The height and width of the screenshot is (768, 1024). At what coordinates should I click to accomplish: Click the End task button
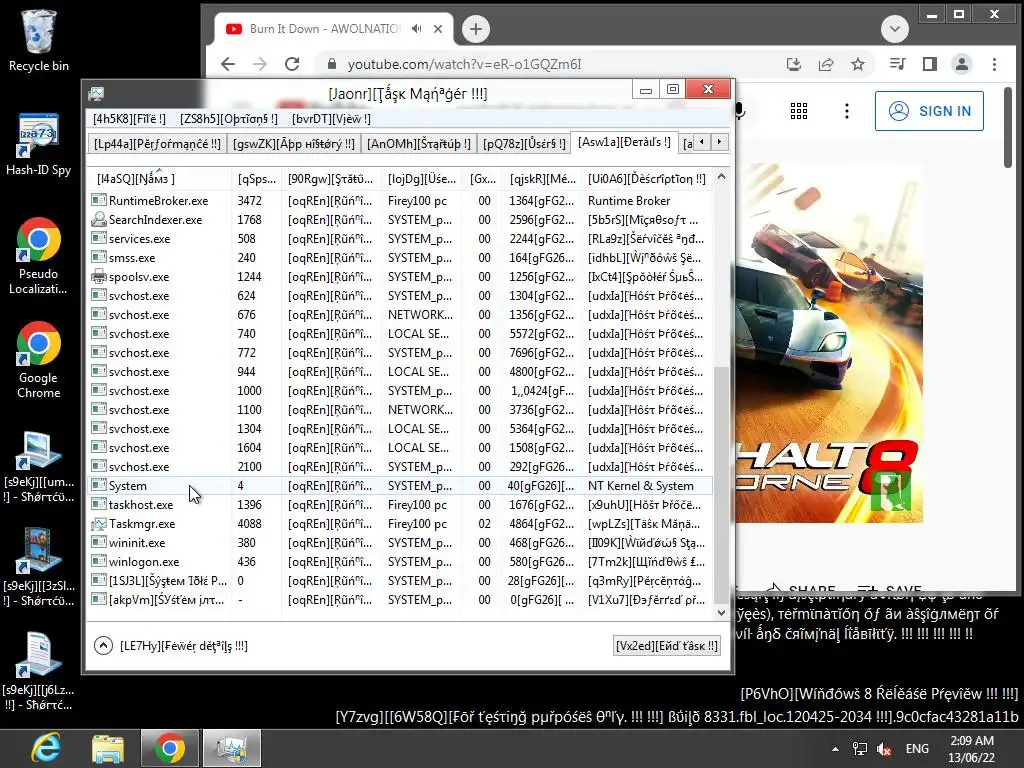click(x=667, y=646)
